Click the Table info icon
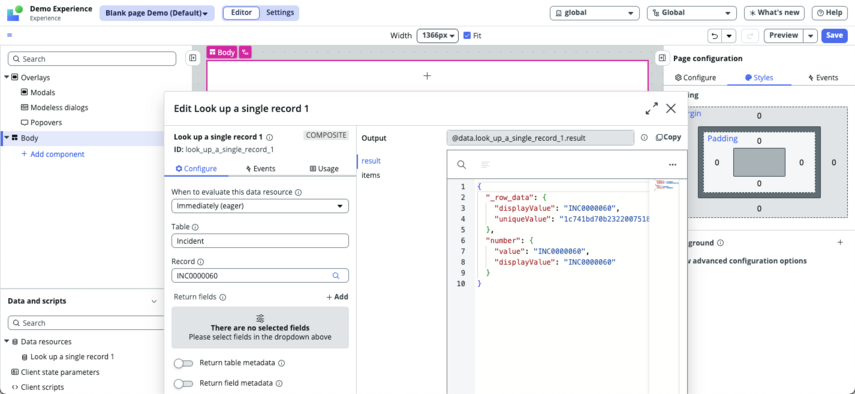This screenshot has width=855, height=394. point(195,227)
